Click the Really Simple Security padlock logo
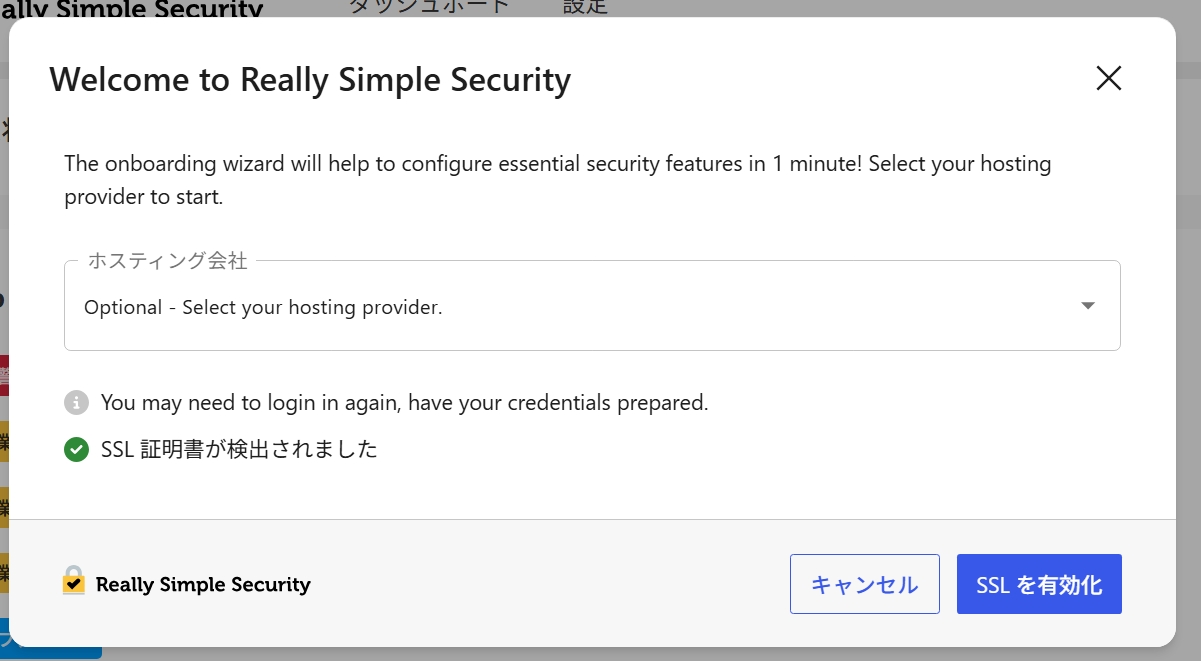Viewport: 1201px width, 661px height. pyautogui.click(x=74, y=581)
